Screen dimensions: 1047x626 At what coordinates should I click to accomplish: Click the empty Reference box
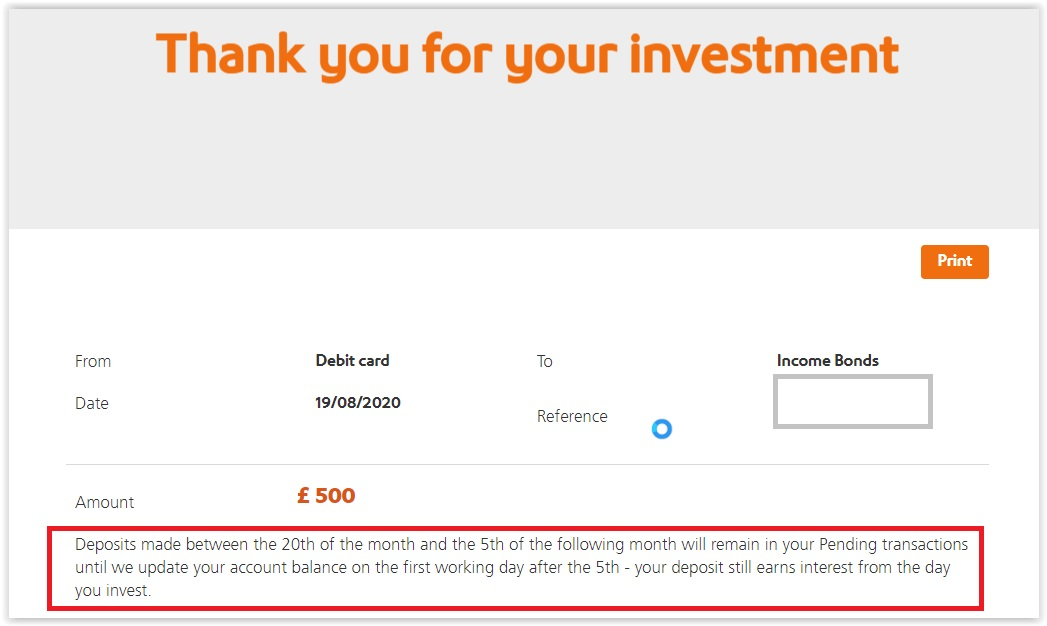(x=852, y=401)
